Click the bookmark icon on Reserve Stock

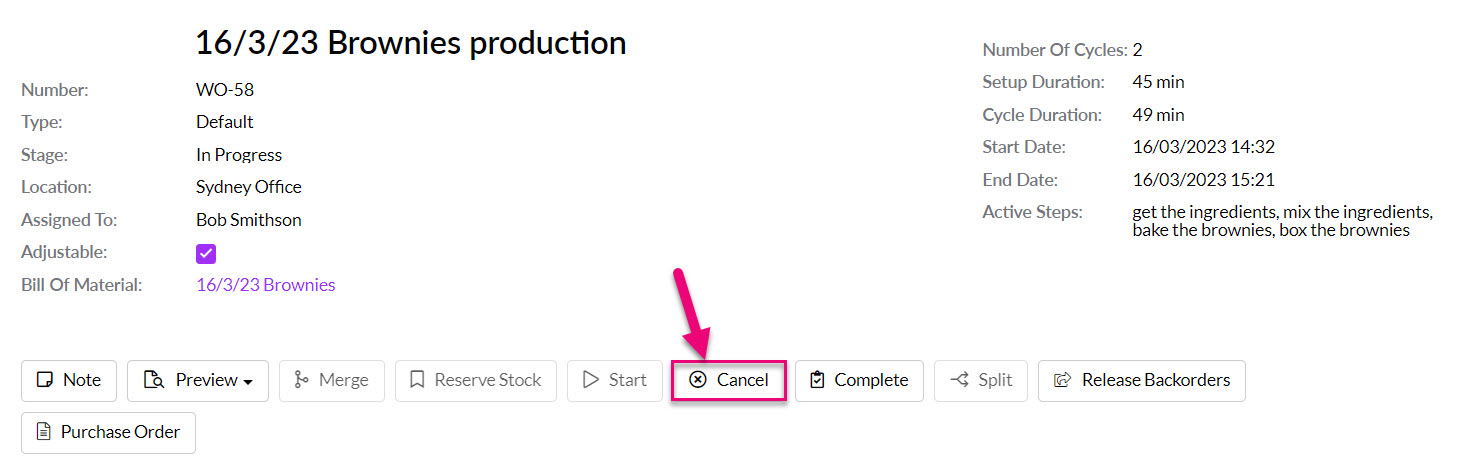pyautogui.click(x=417, y=380)
